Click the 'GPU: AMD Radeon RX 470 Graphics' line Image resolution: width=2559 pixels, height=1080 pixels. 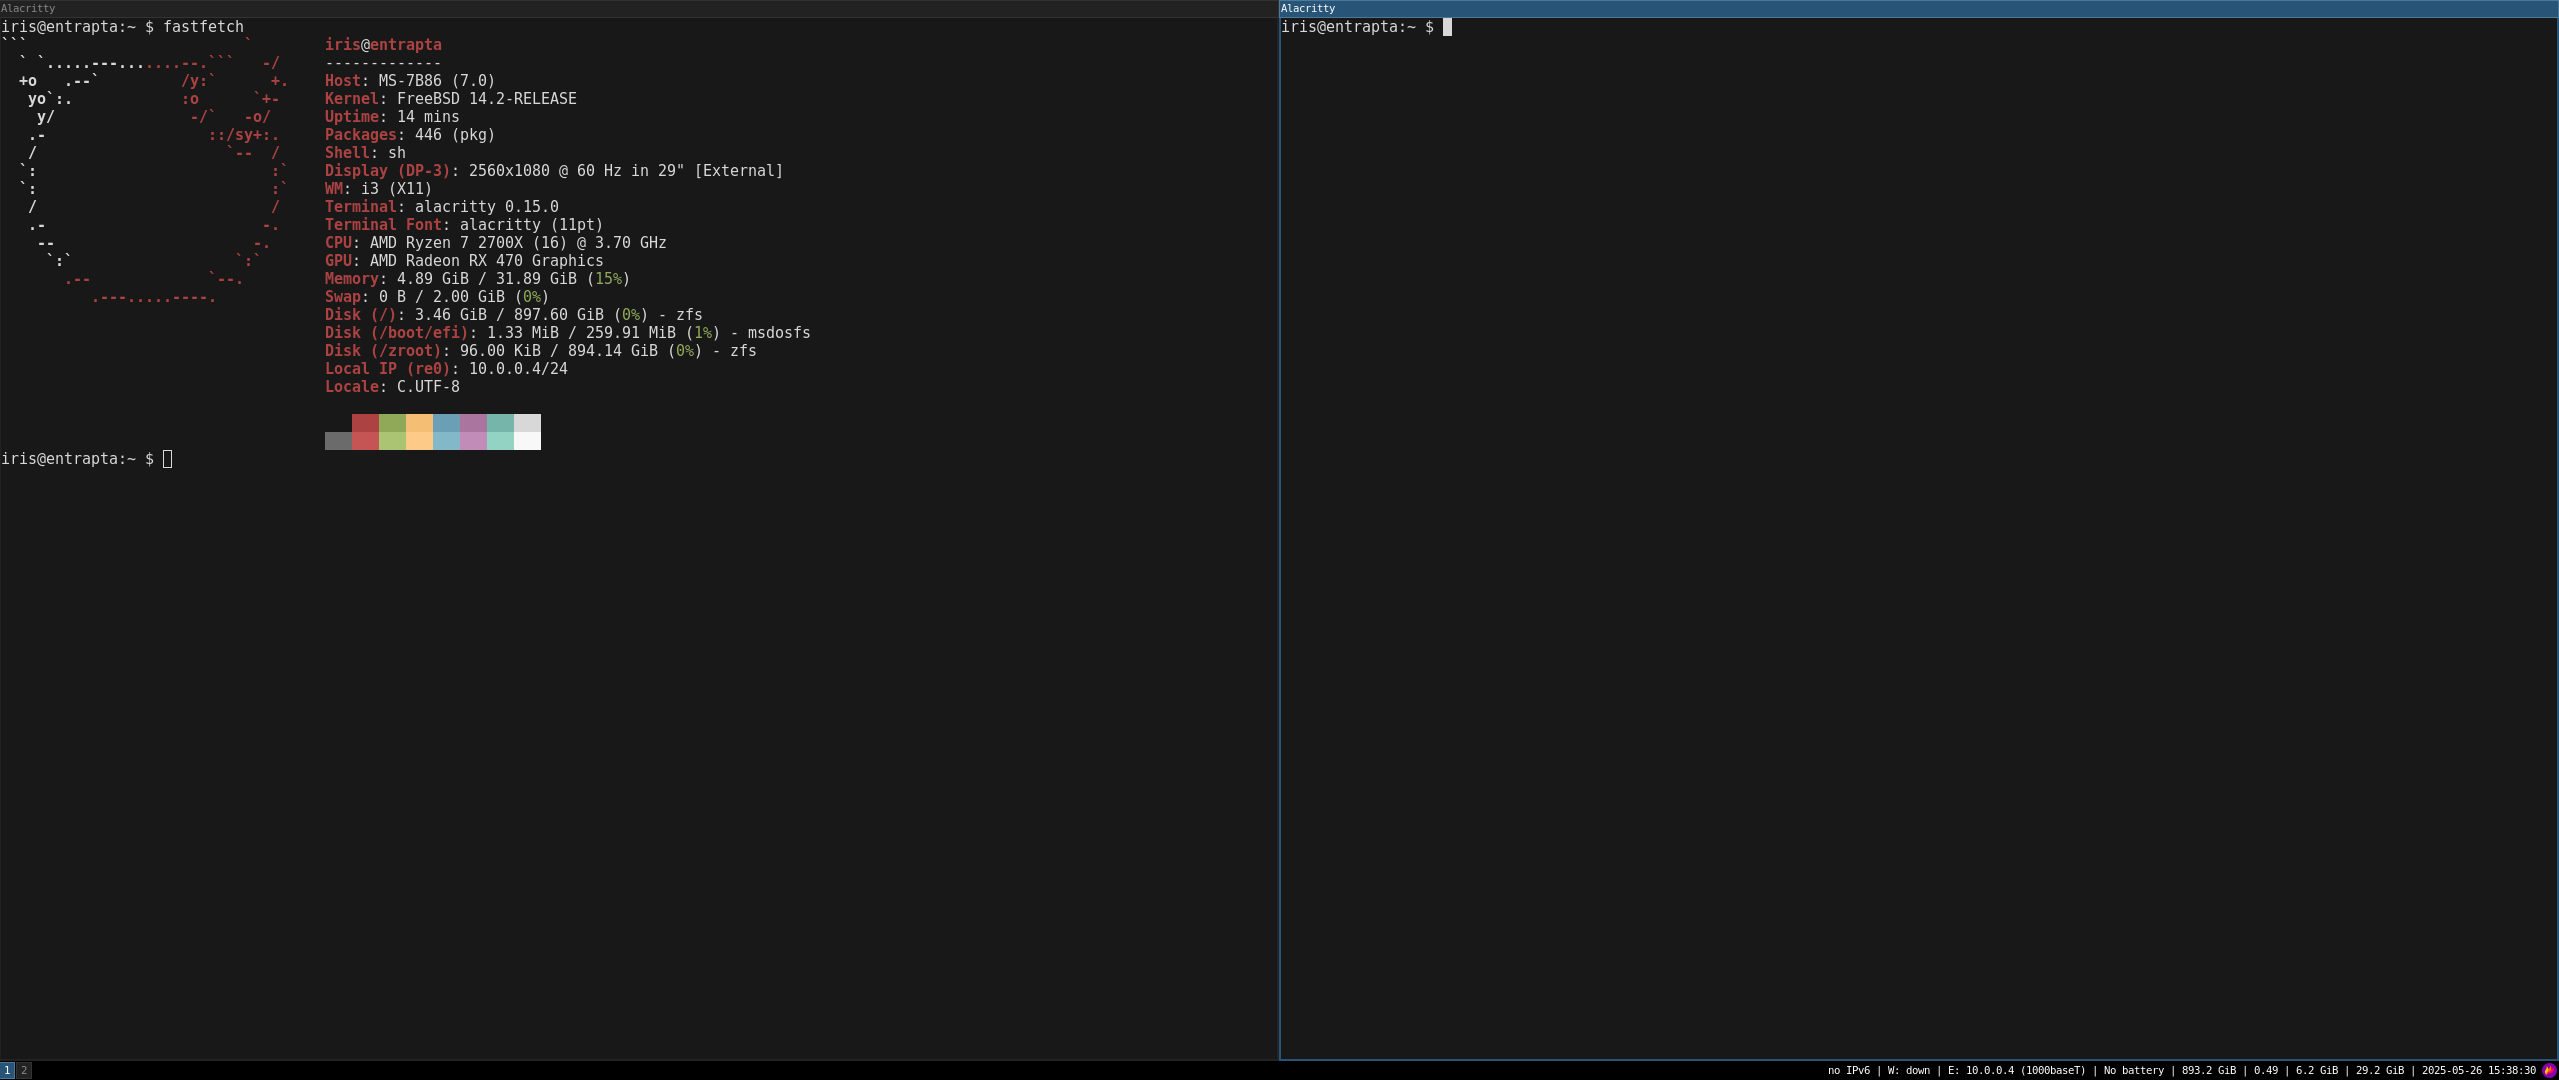[x=464, y=261]
